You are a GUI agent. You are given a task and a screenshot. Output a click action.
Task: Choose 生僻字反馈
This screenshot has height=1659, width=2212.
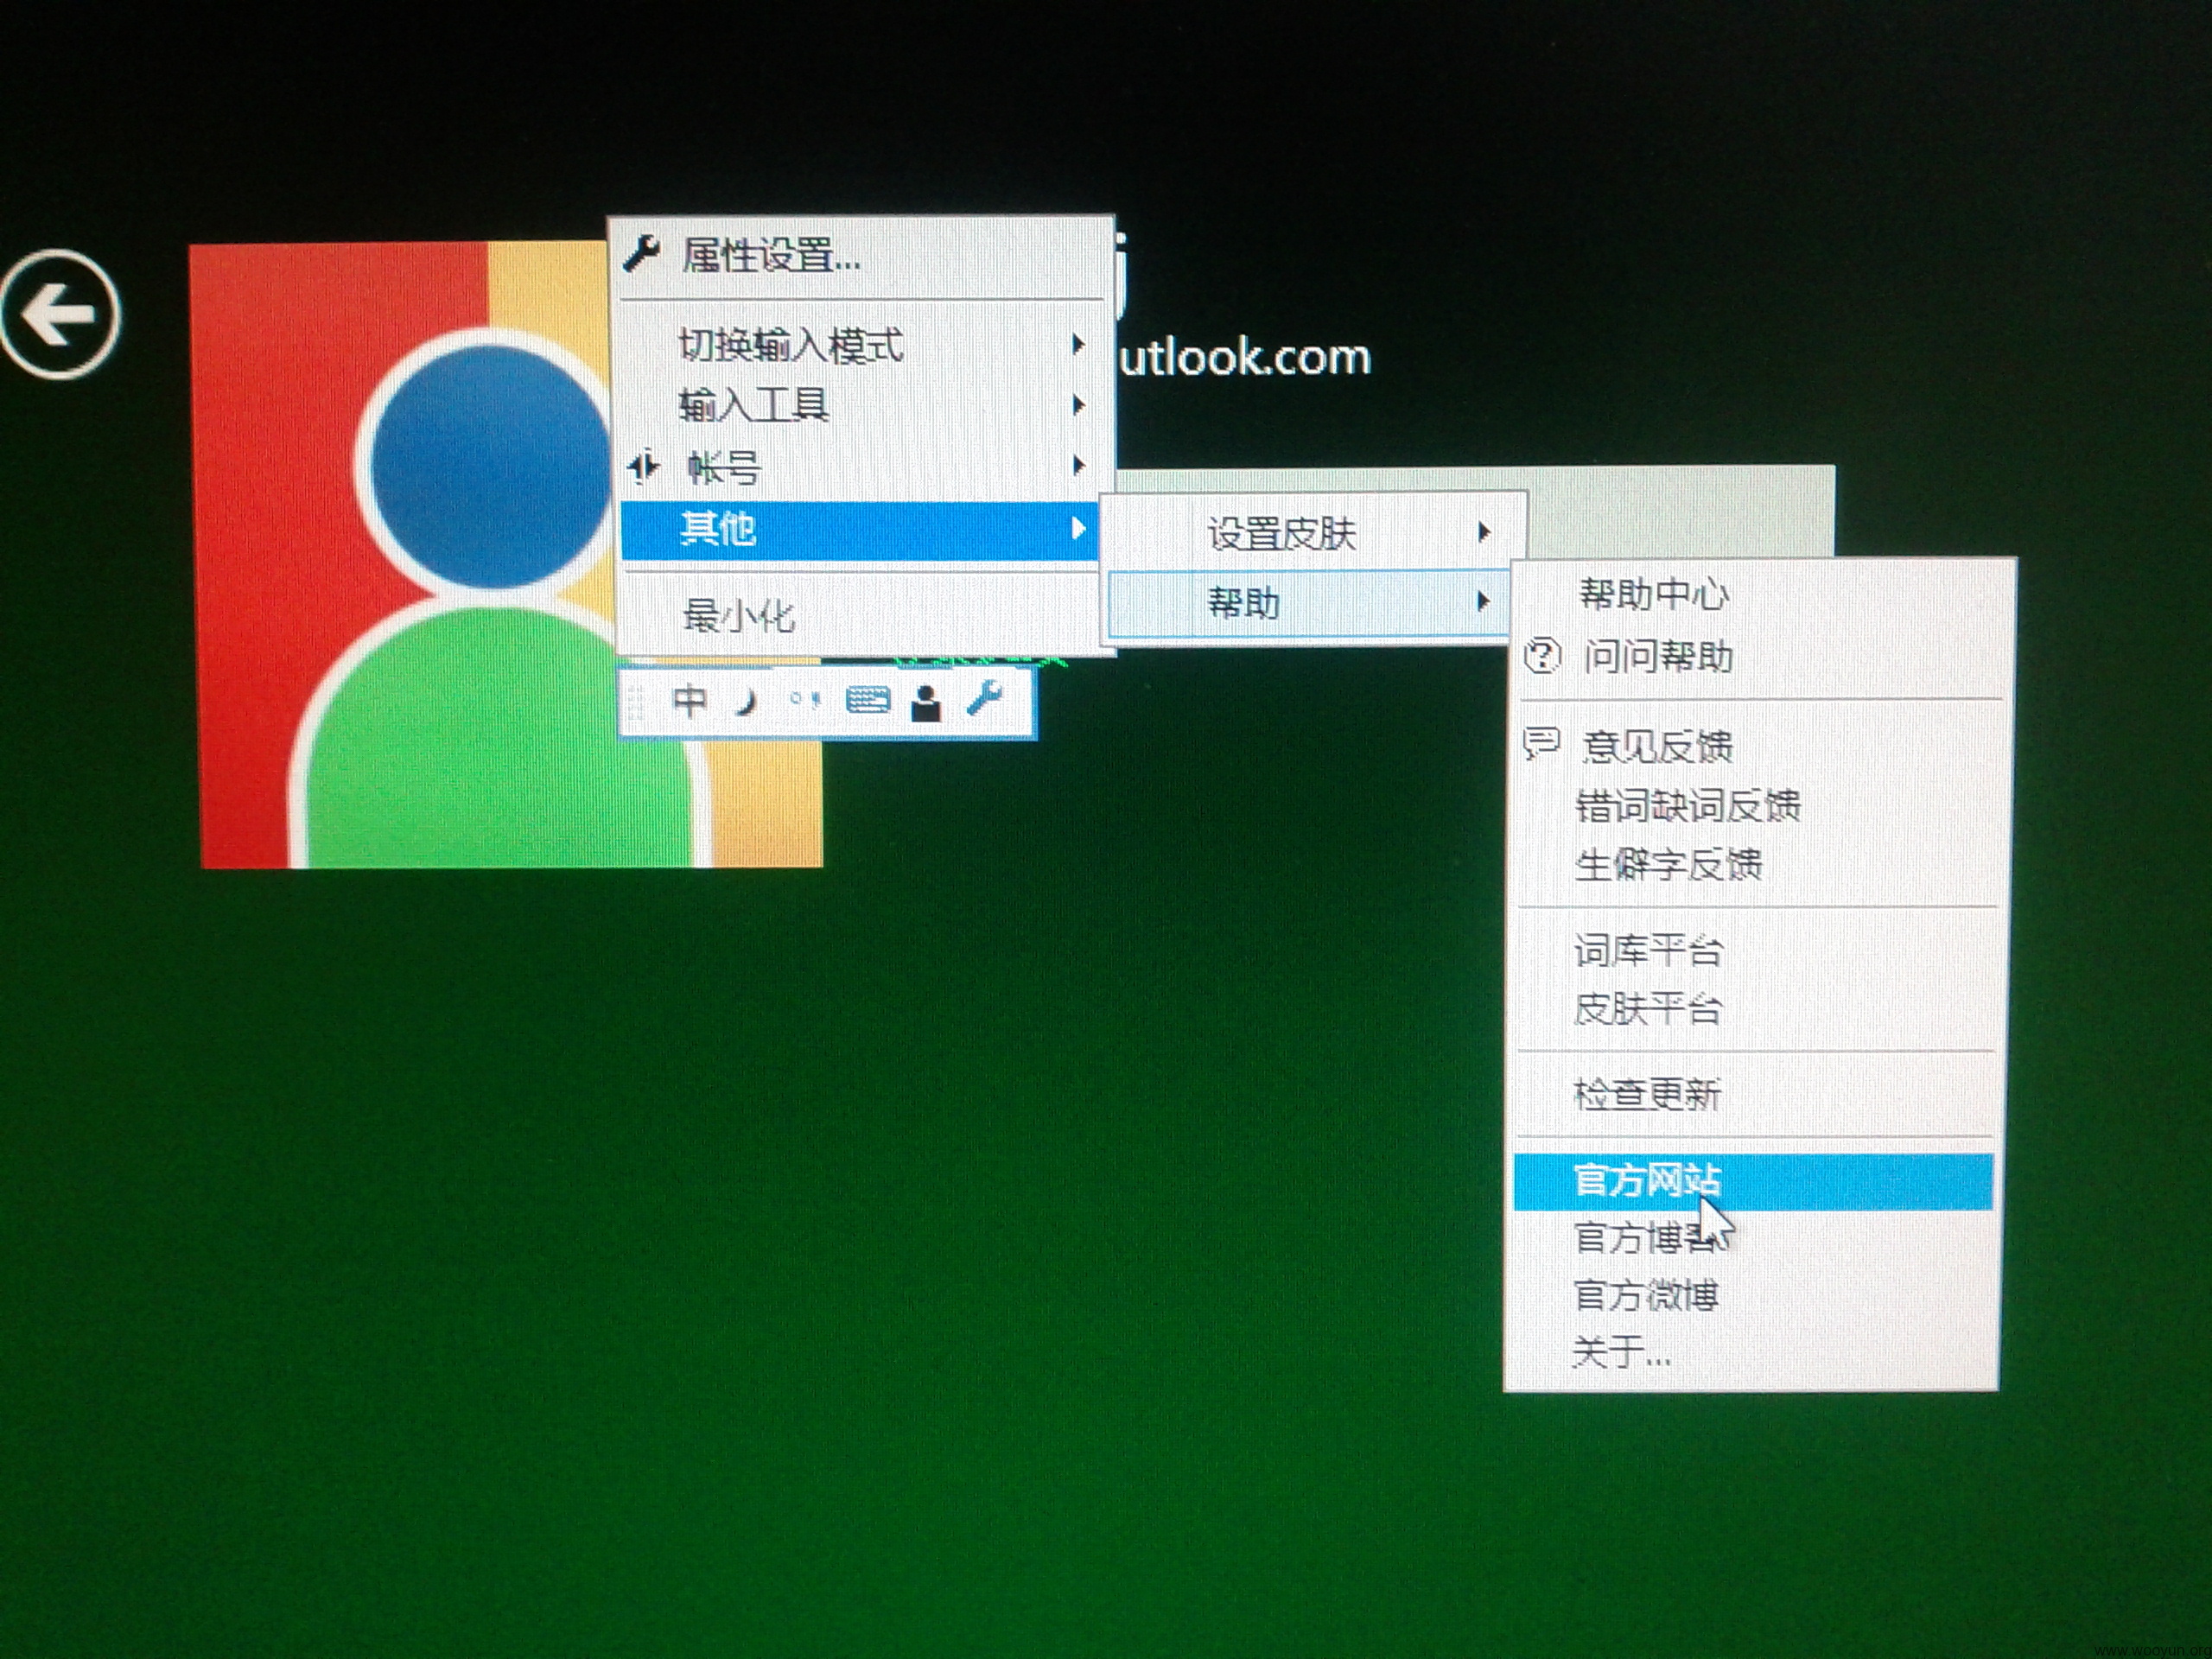click(1758, 865)
